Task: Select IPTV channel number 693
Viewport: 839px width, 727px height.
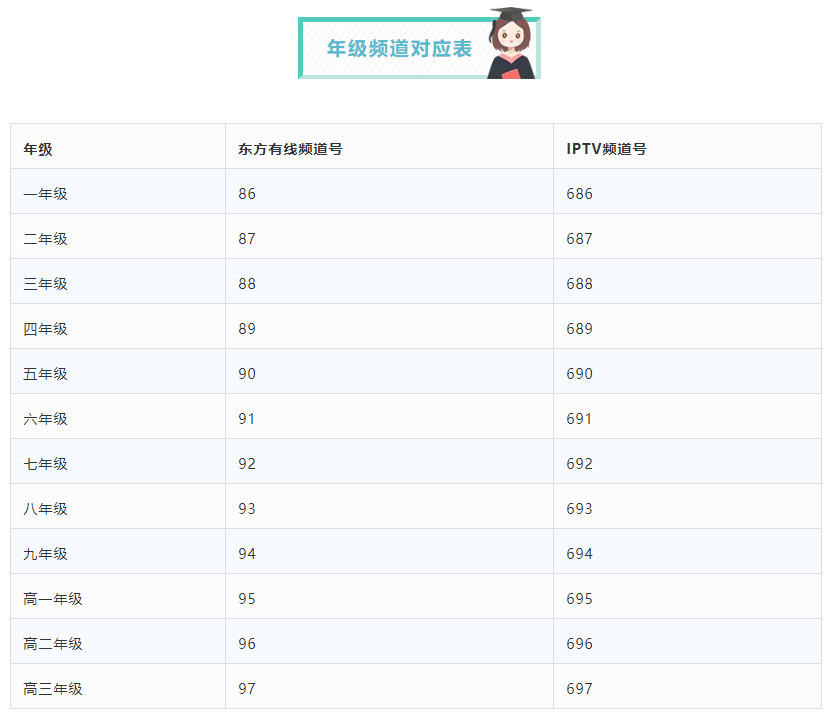Action: click(x=579, y=509)
